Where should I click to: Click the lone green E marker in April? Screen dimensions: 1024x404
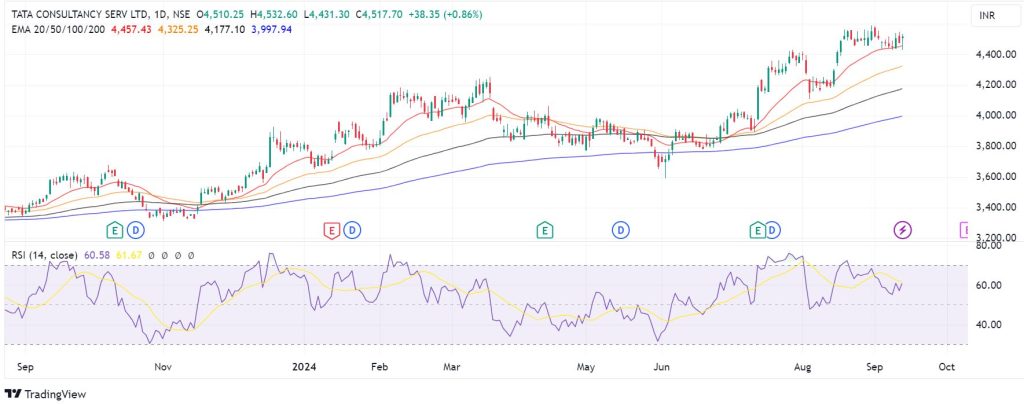point(545,230)
